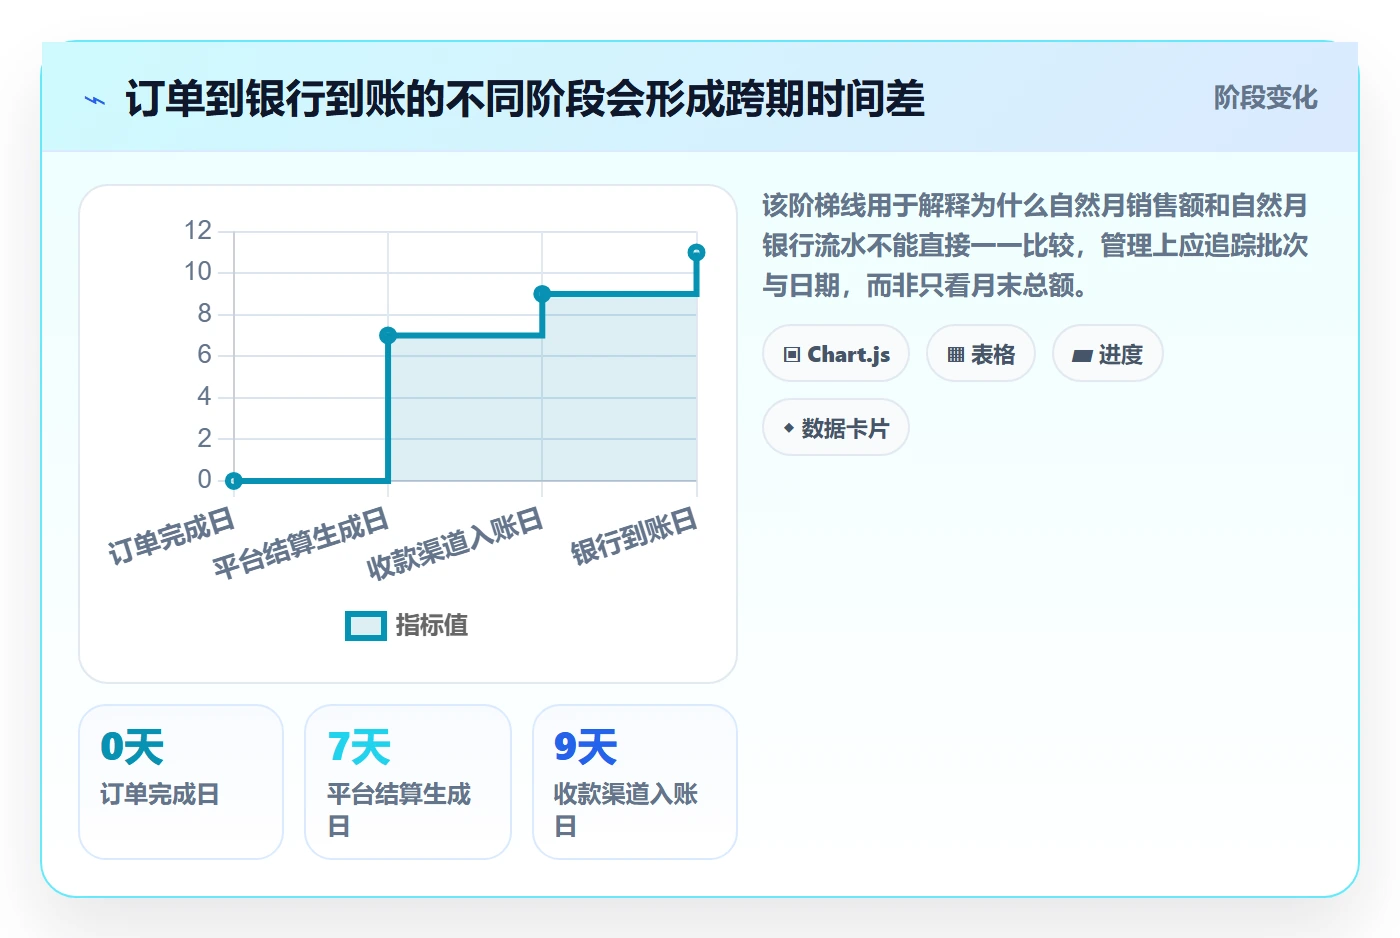Click the heading 订单到银行到账的不同阶段会形成跨期时间差
The height and width of the screenshot is (938, 1400).
click(525, 99)
